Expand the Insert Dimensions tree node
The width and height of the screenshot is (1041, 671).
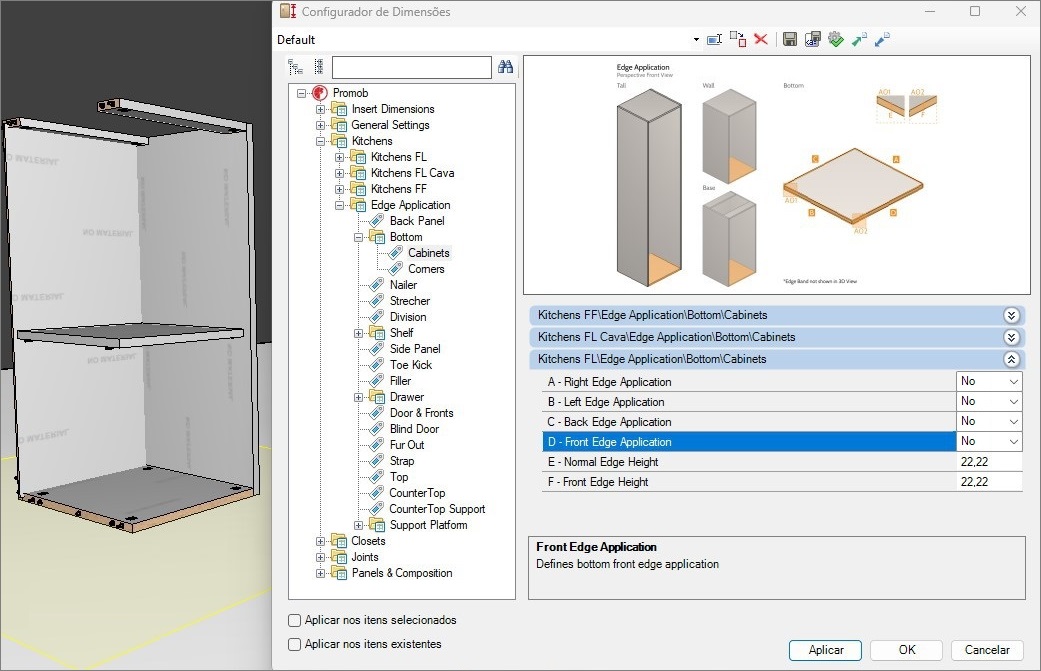tap(320, 109)
